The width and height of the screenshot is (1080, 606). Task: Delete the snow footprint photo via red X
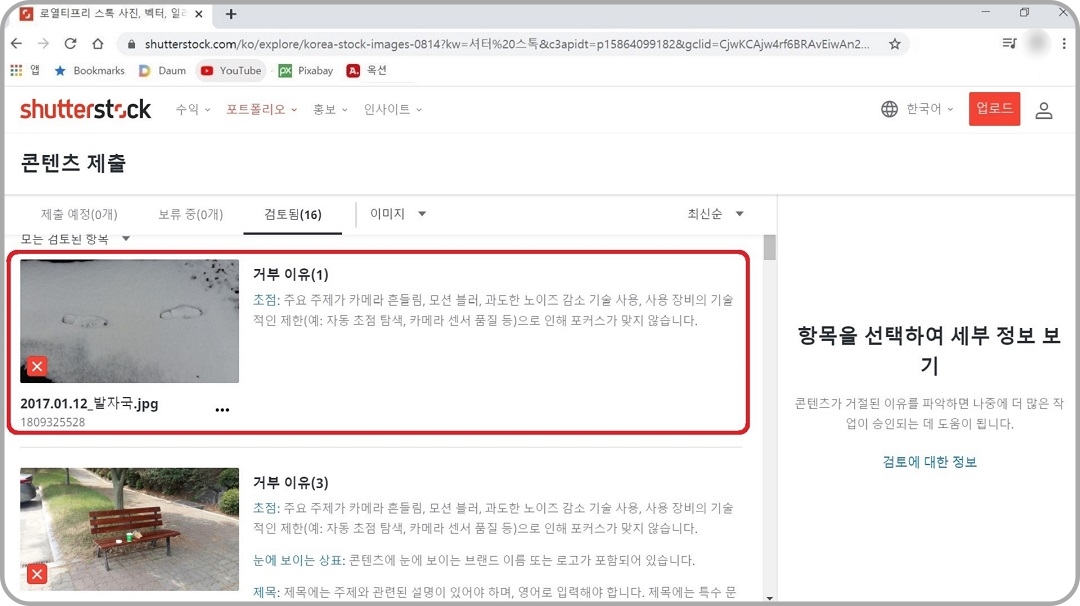[x=37, y=366]
